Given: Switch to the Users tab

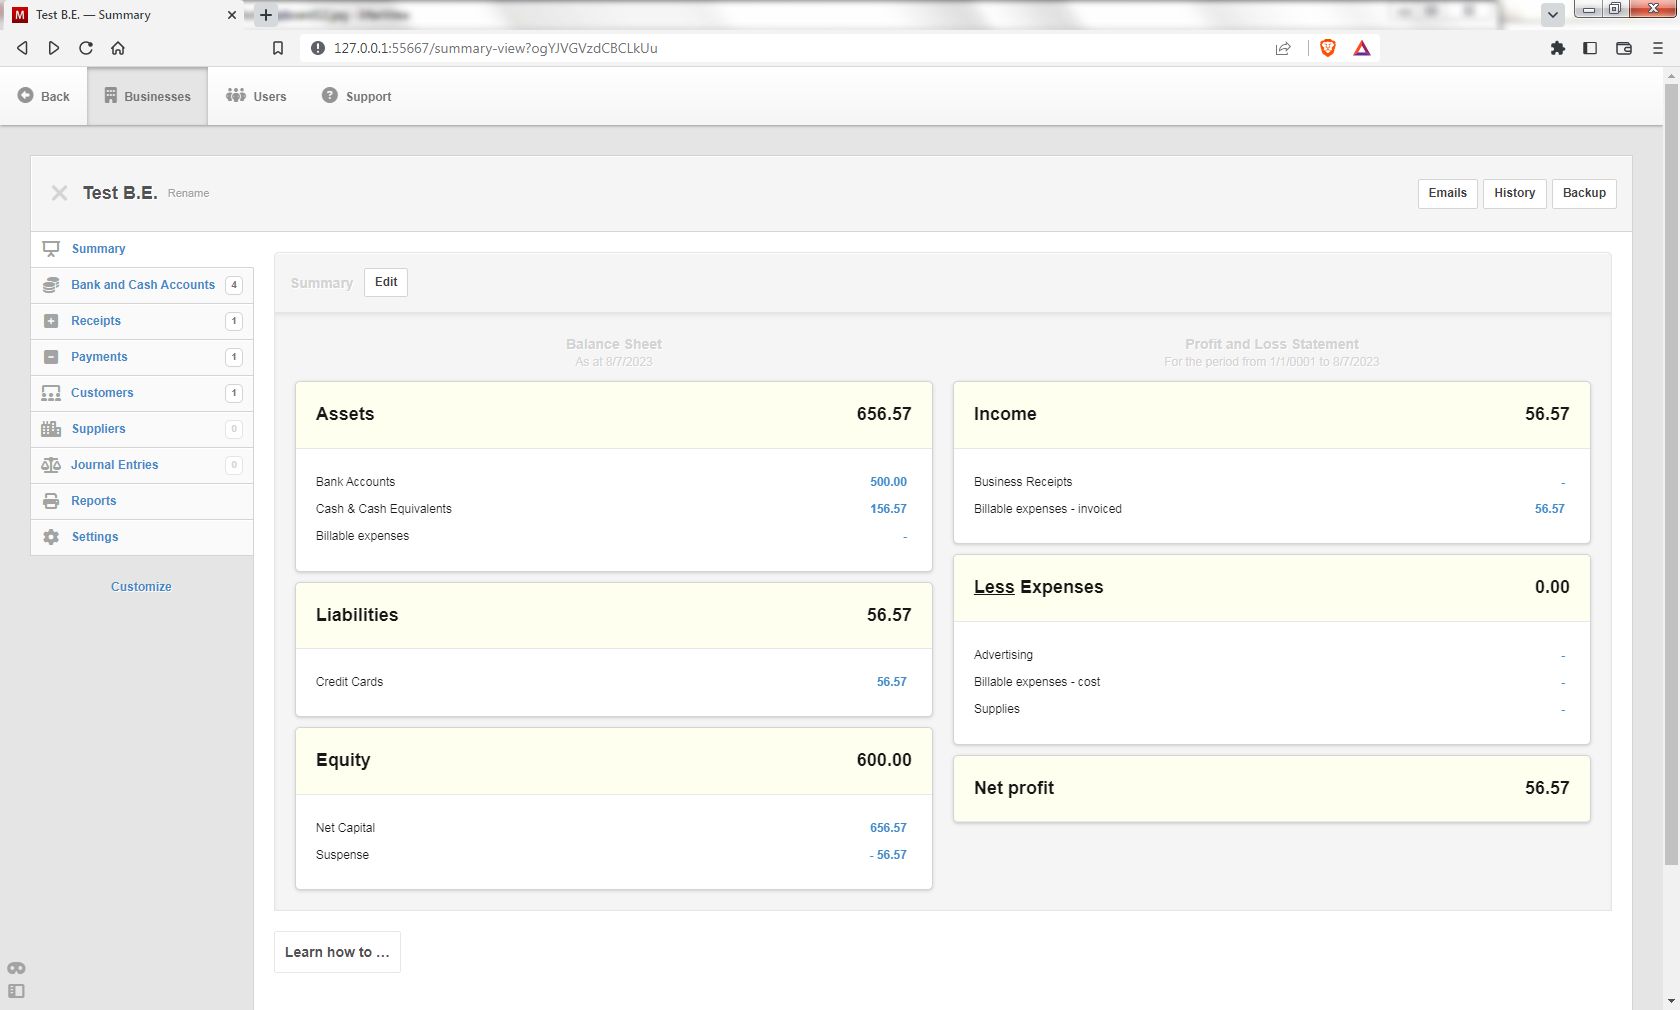Looking at the screenshot, I should [256, 96].
